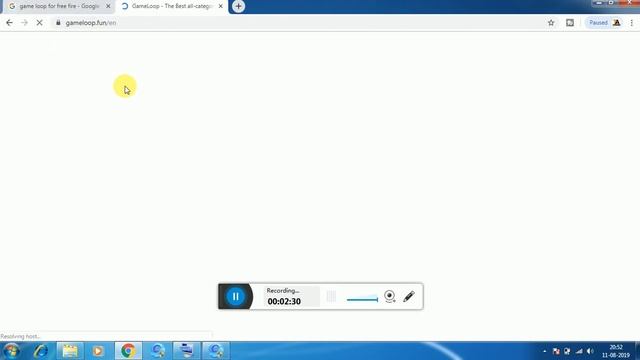Screen dimensions: 640x360
Task: Pause the screen recording
Action: coord(236,296)
